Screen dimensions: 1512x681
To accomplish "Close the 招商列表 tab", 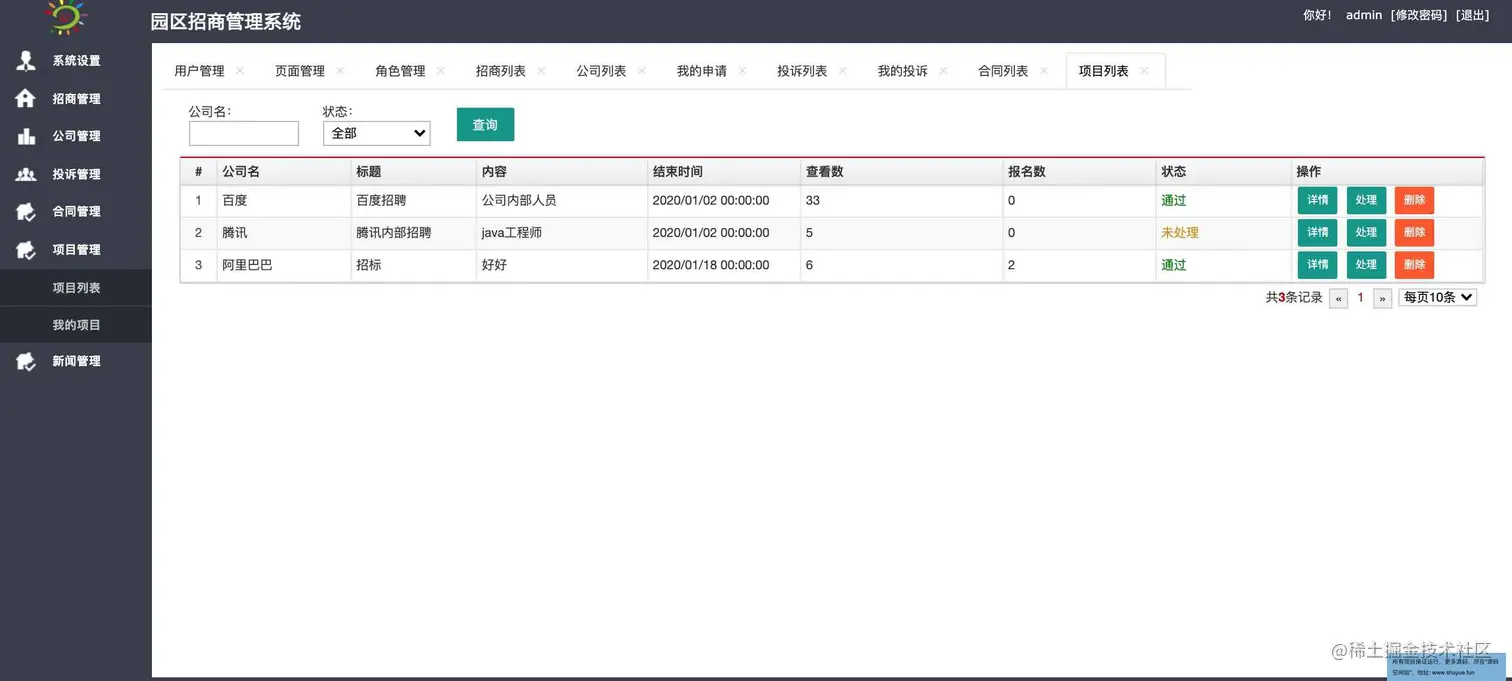I will click(541, 71).
